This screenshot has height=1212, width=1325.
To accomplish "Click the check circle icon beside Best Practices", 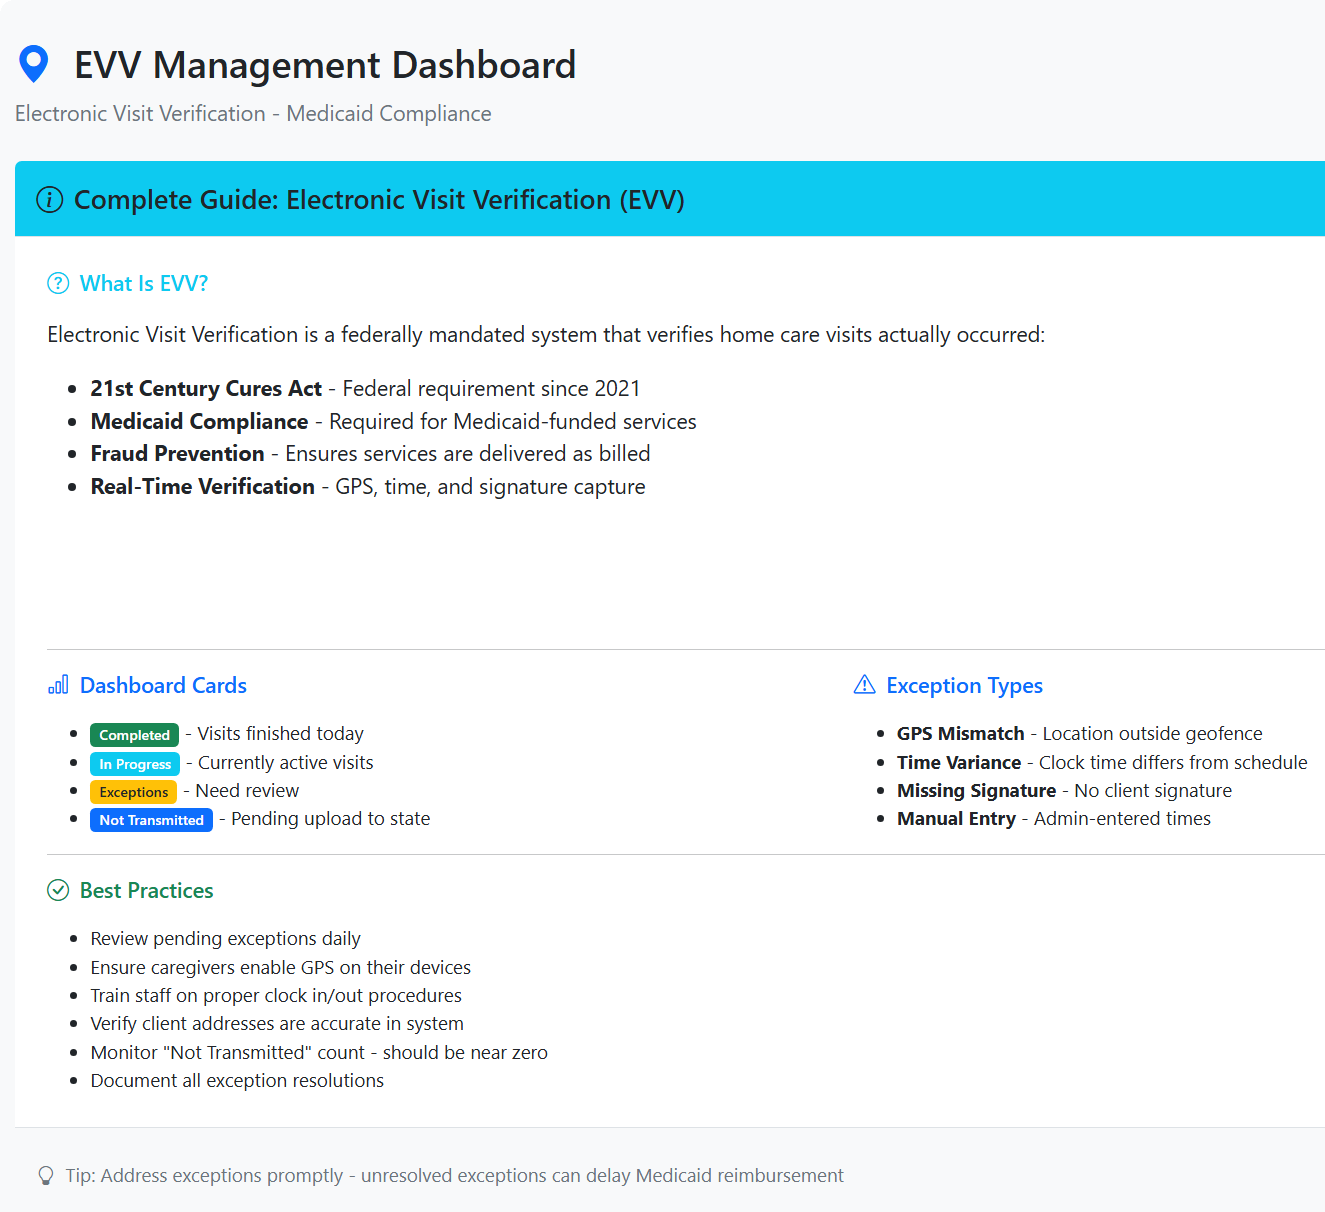I will pyautogui.click(x=58, y=890).
